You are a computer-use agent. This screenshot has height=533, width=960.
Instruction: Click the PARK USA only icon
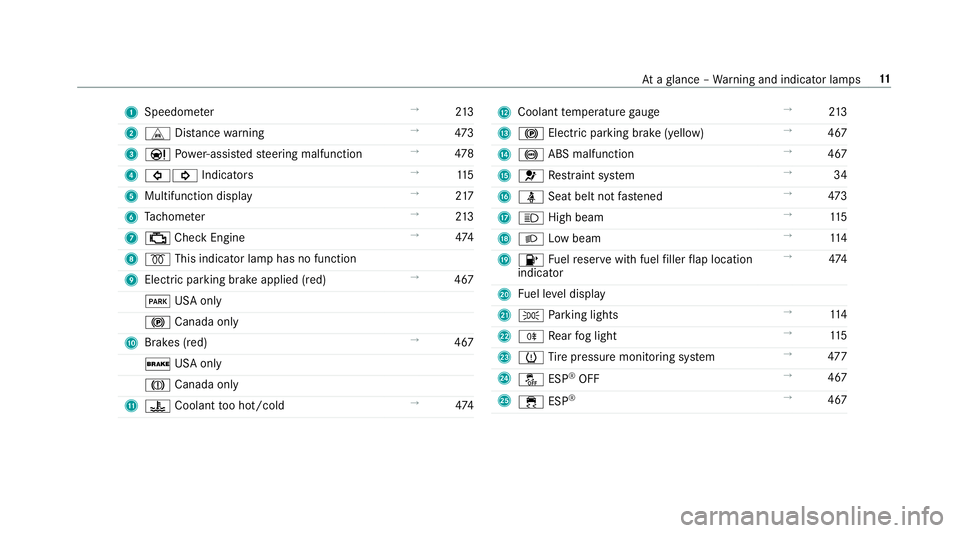(x=157, y=301)
